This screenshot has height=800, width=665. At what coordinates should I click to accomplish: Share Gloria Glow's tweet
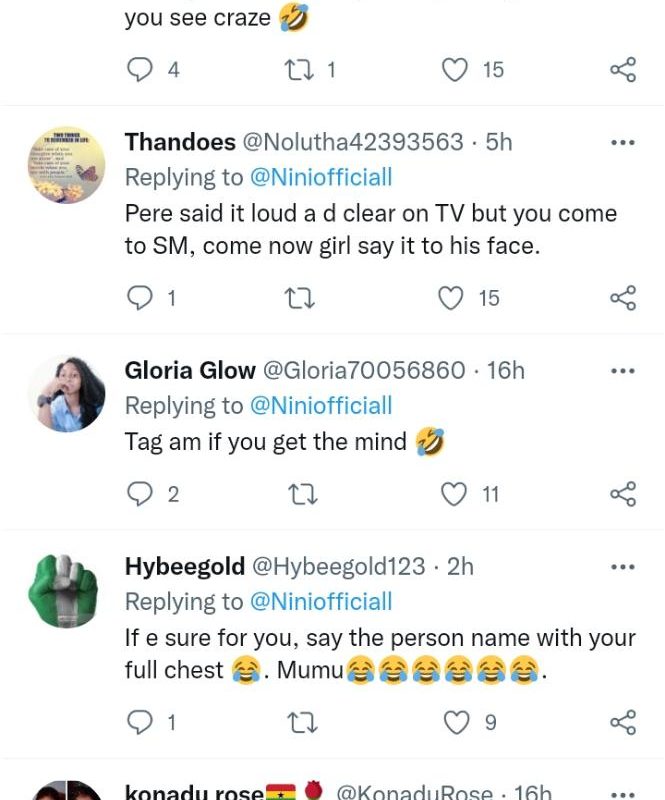click(622, 494)
